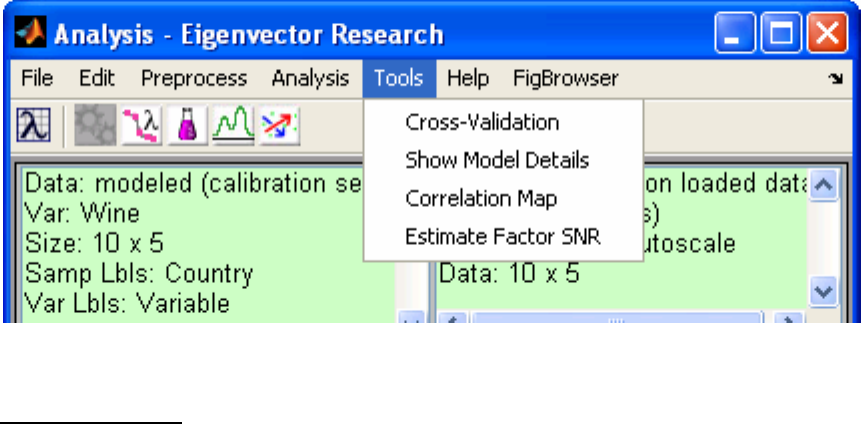Click scroll down arrow in right panel

pyautogui.click(x=823, y=291)
